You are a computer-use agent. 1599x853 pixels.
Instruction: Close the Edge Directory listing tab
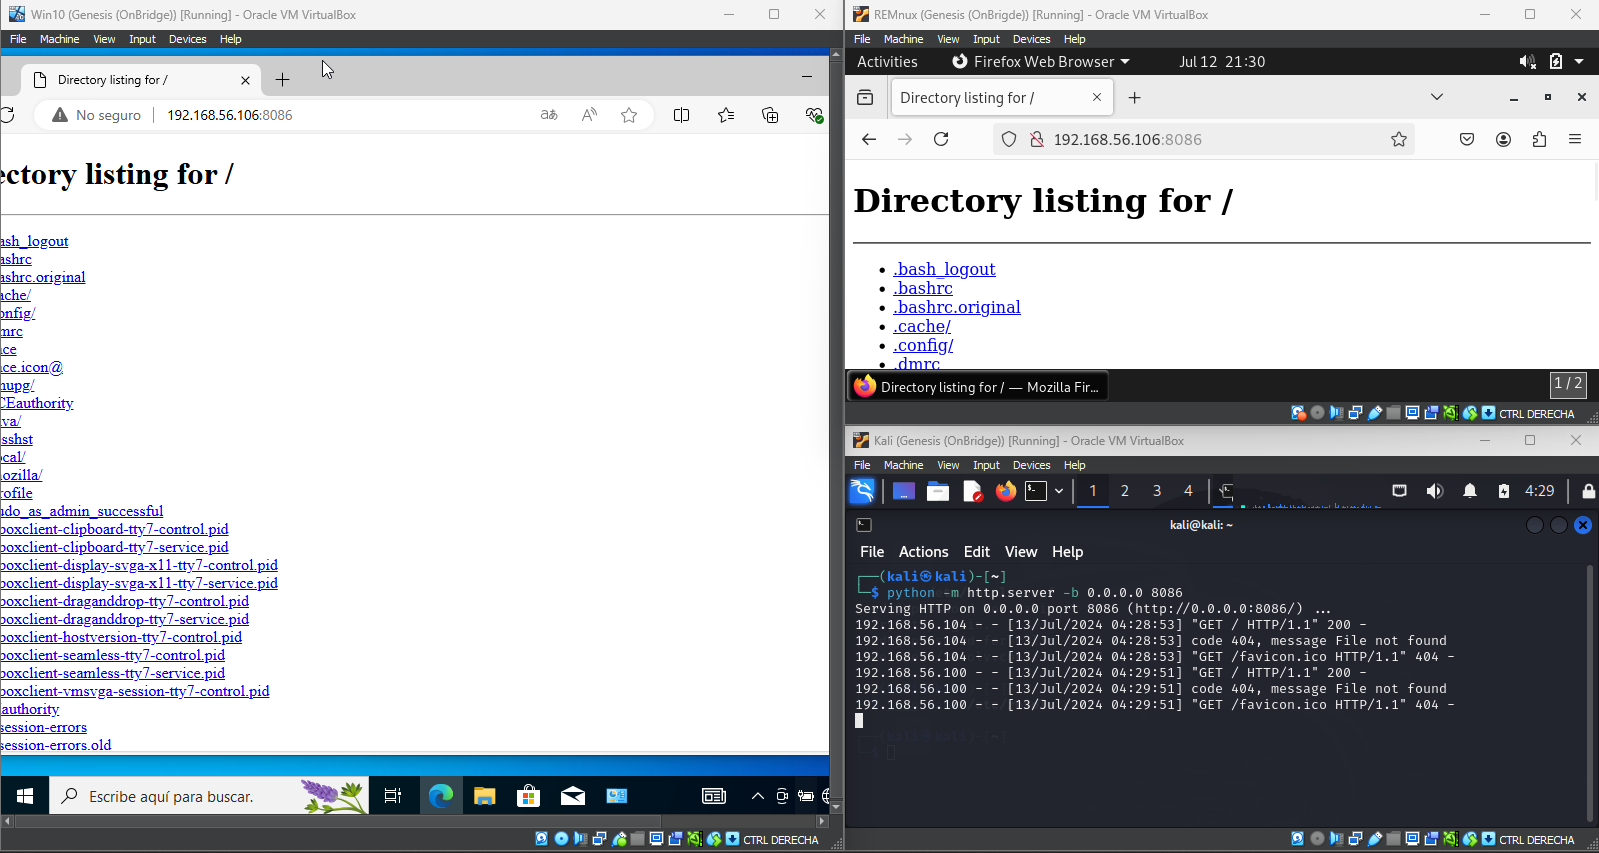pyautogui.click(x=245, y=80)
